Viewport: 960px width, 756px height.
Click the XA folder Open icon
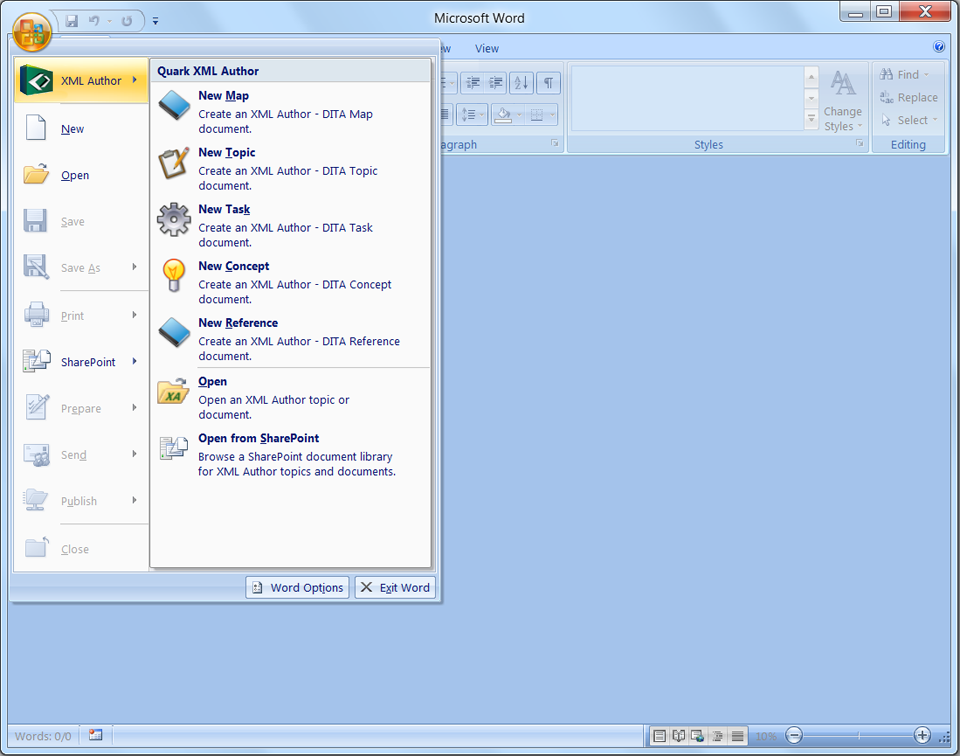point(173,392)
